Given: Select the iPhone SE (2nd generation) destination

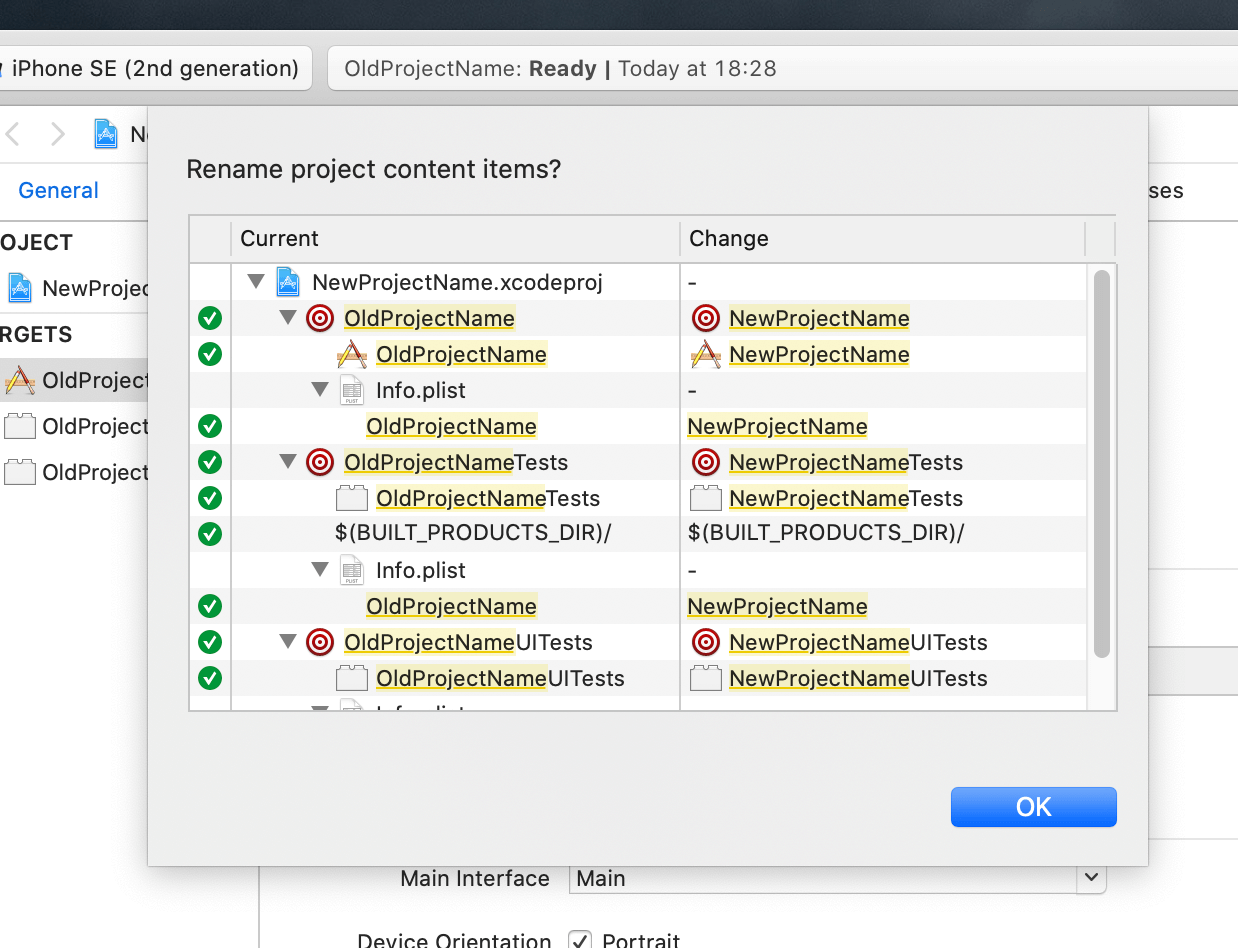Looking at the screenshot, I should tap(155, 68).
